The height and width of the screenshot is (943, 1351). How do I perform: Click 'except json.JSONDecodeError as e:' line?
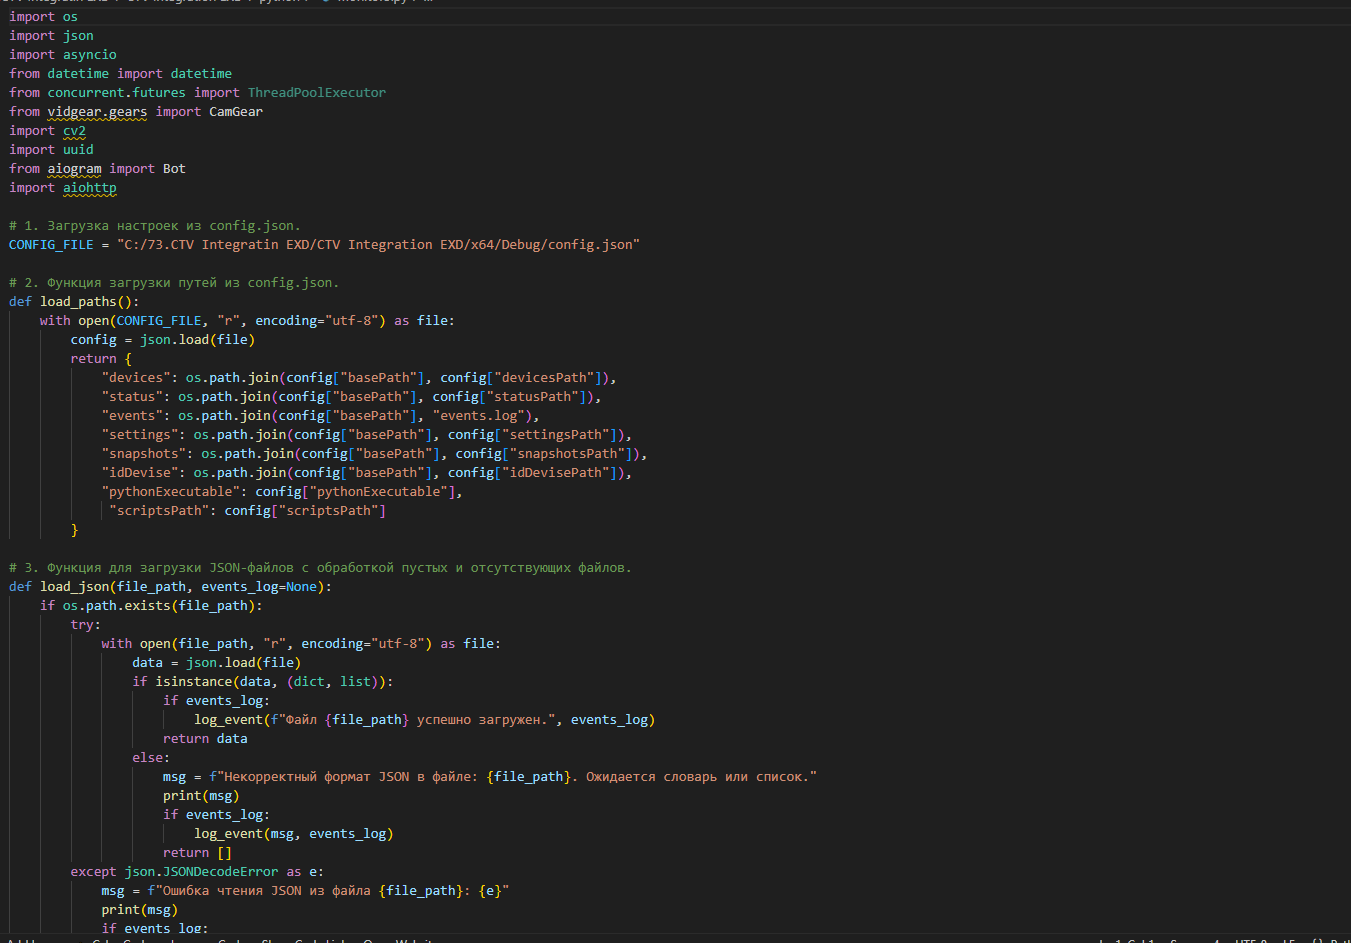(197, 872)
